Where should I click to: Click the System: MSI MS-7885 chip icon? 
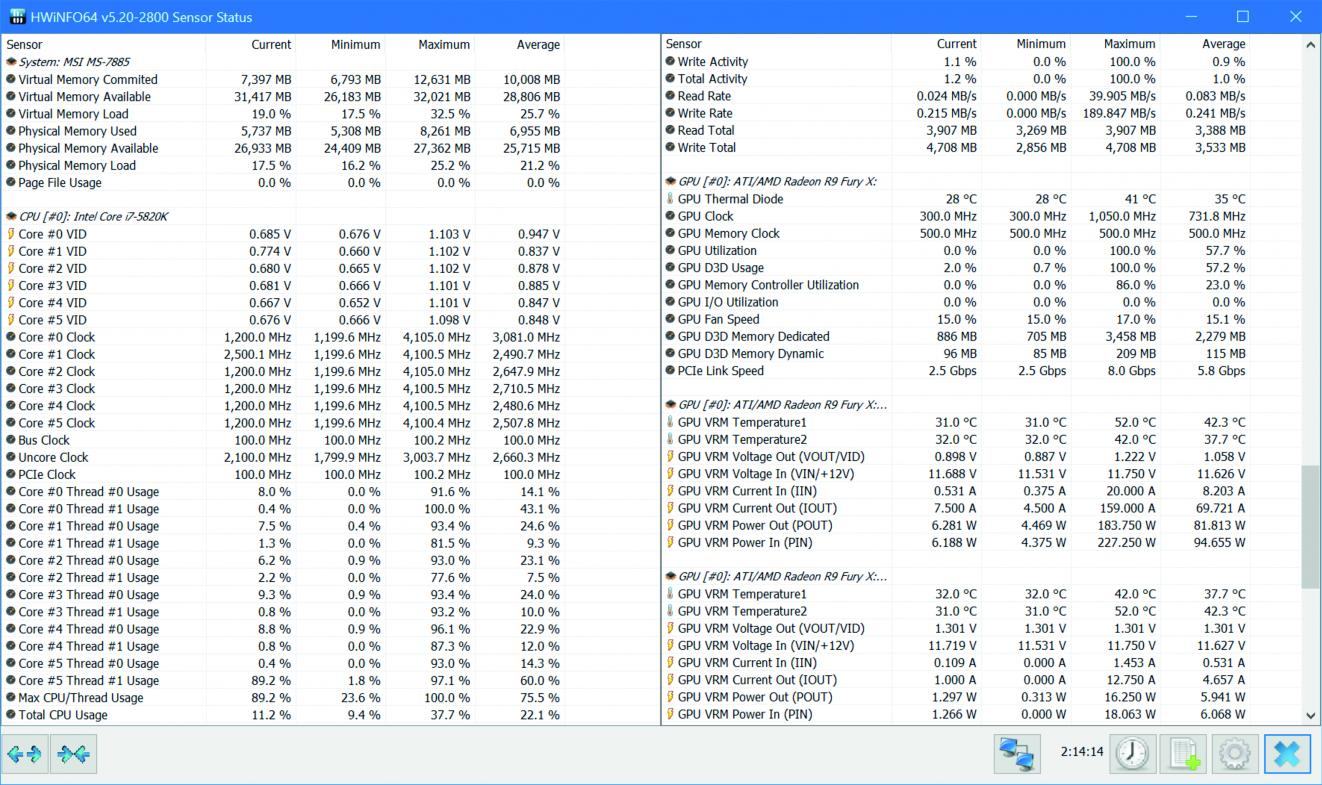(11, 62)
